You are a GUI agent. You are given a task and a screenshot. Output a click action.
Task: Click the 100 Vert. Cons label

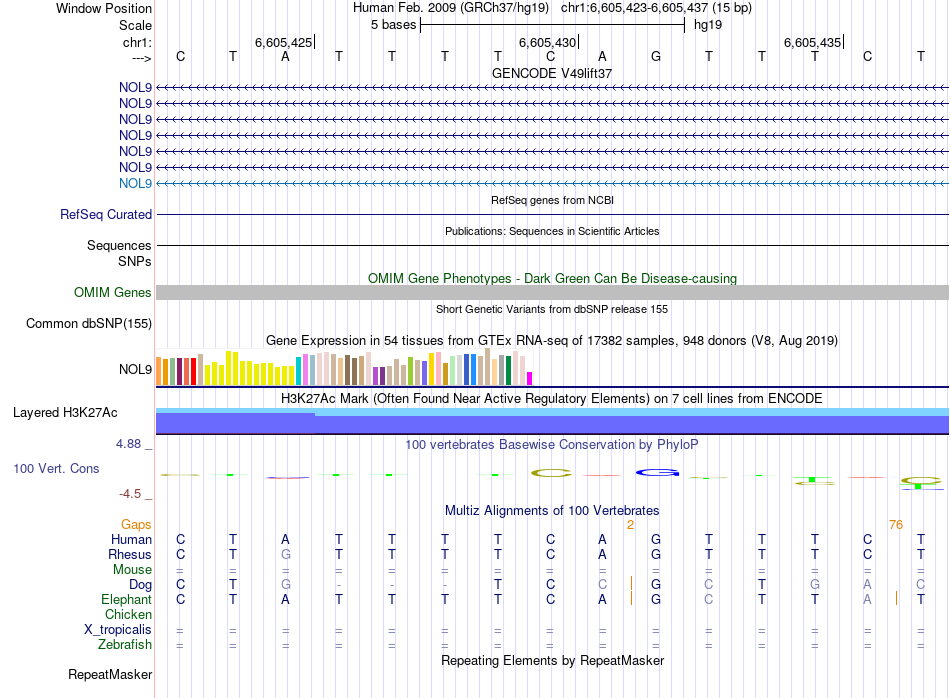click(x=56, y=468)
